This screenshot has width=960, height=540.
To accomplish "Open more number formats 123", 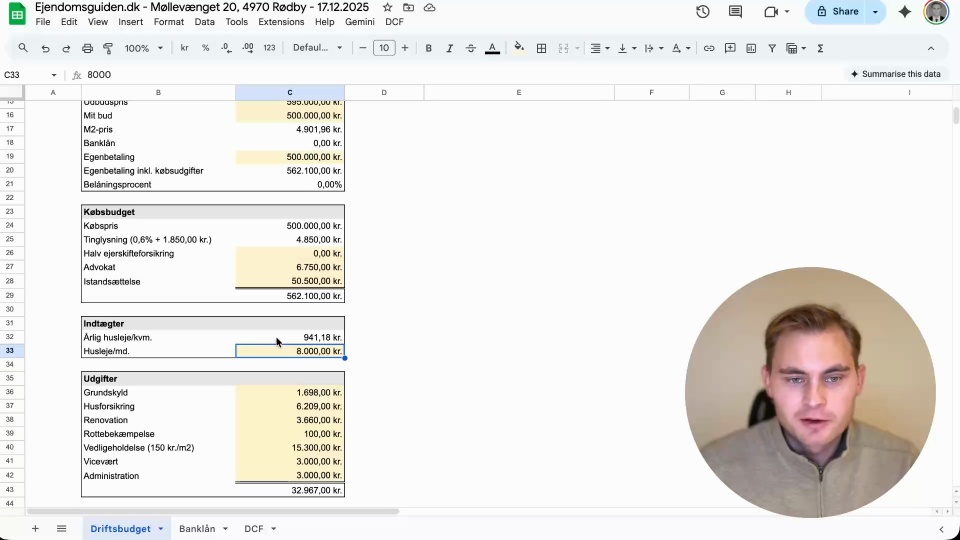I will pos(269,48).
